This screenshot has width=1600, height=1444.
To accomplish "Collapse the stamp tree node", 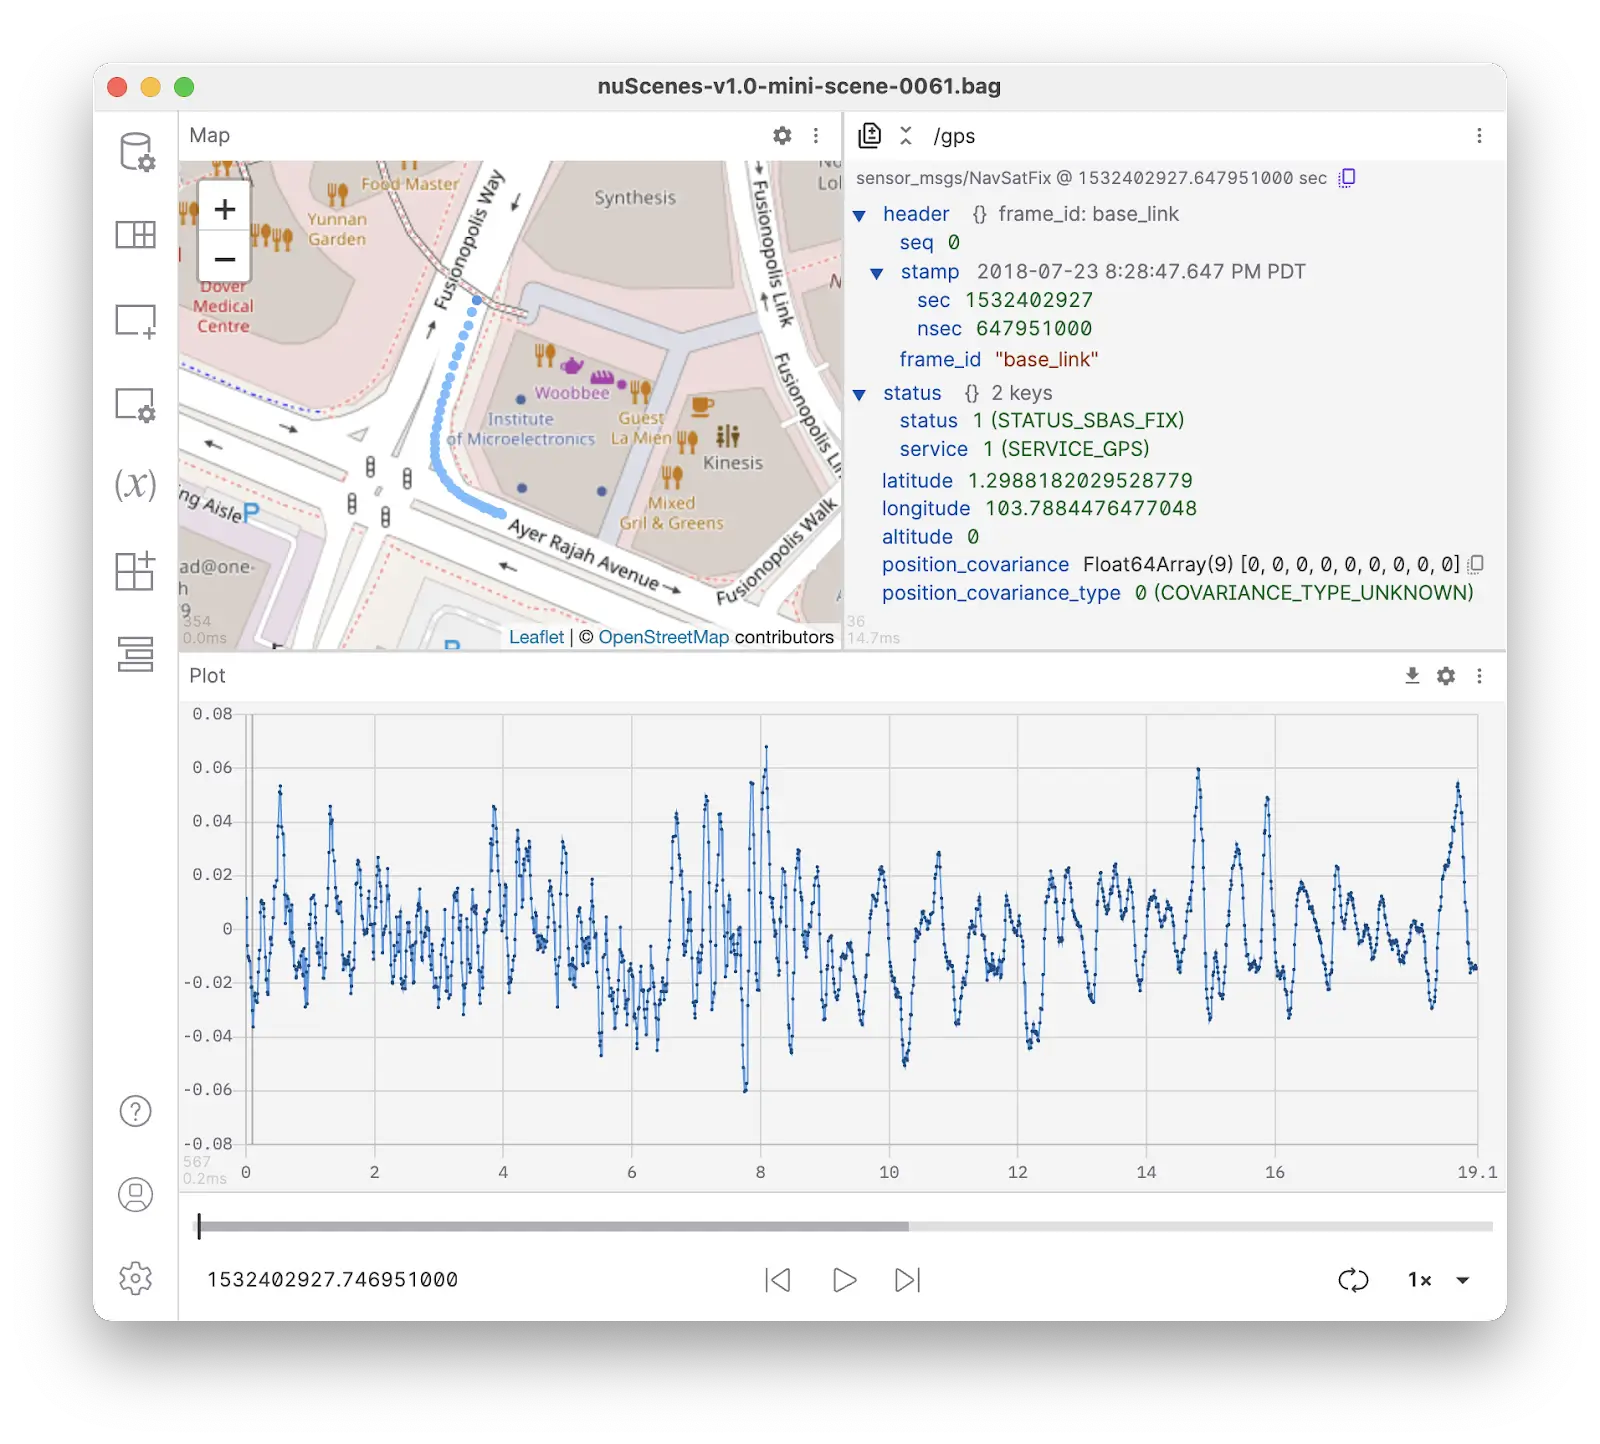I will click(x=877, y=273).
